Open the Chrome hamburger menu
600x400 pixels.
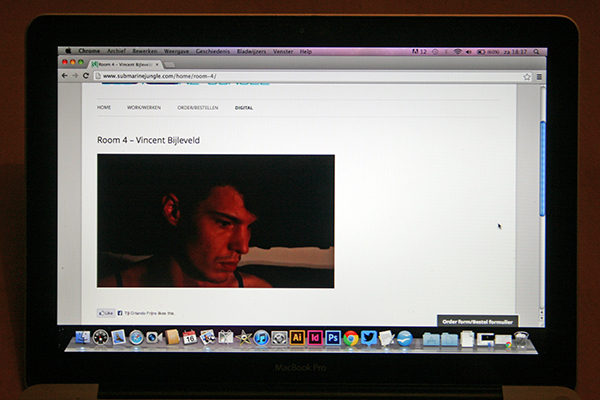pos(539,76)
